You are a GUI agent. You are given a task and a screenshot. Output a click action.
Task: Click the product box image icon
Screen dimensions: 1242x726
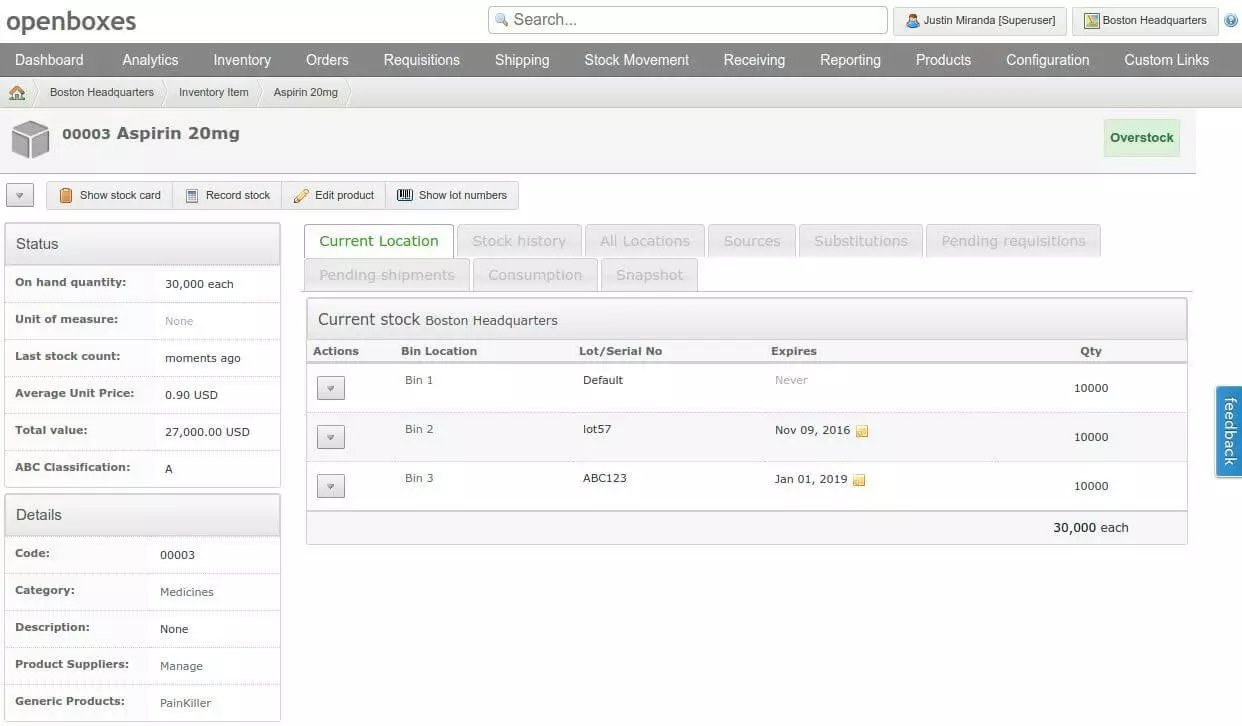(30, 139)
